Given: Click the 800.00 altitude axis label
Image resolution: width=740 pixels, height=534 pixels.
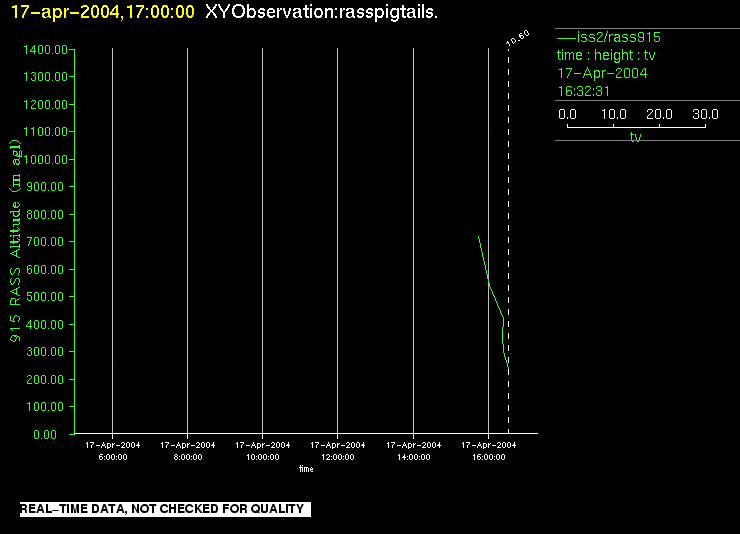Looking at the screenshot, I should coord(45,215).
